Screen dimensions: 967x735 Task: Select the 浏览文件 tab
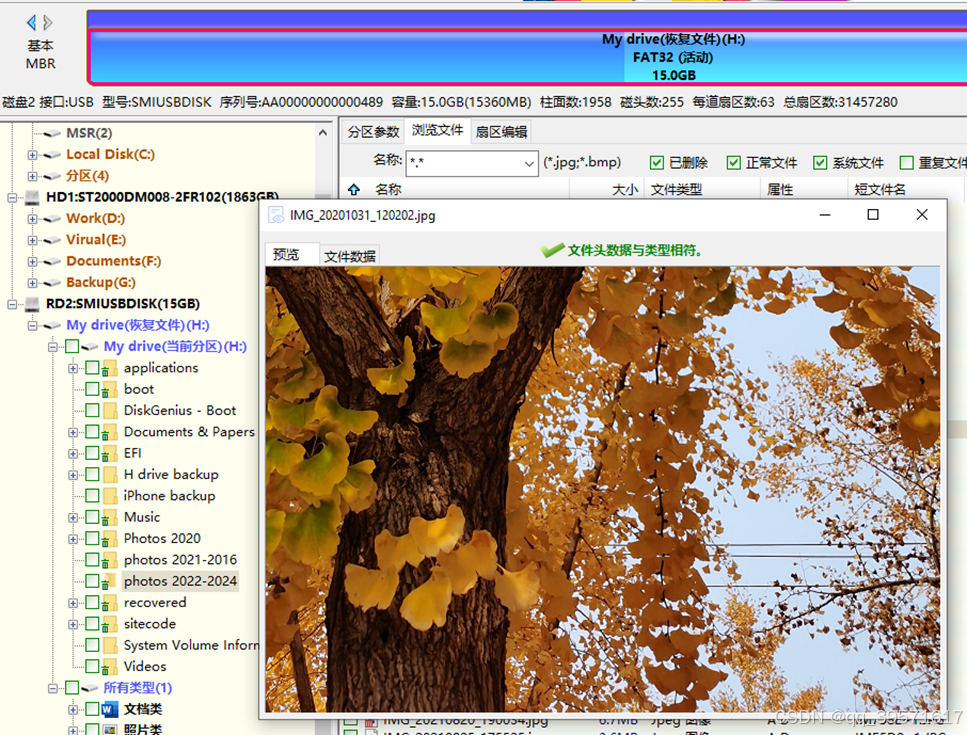437,130
